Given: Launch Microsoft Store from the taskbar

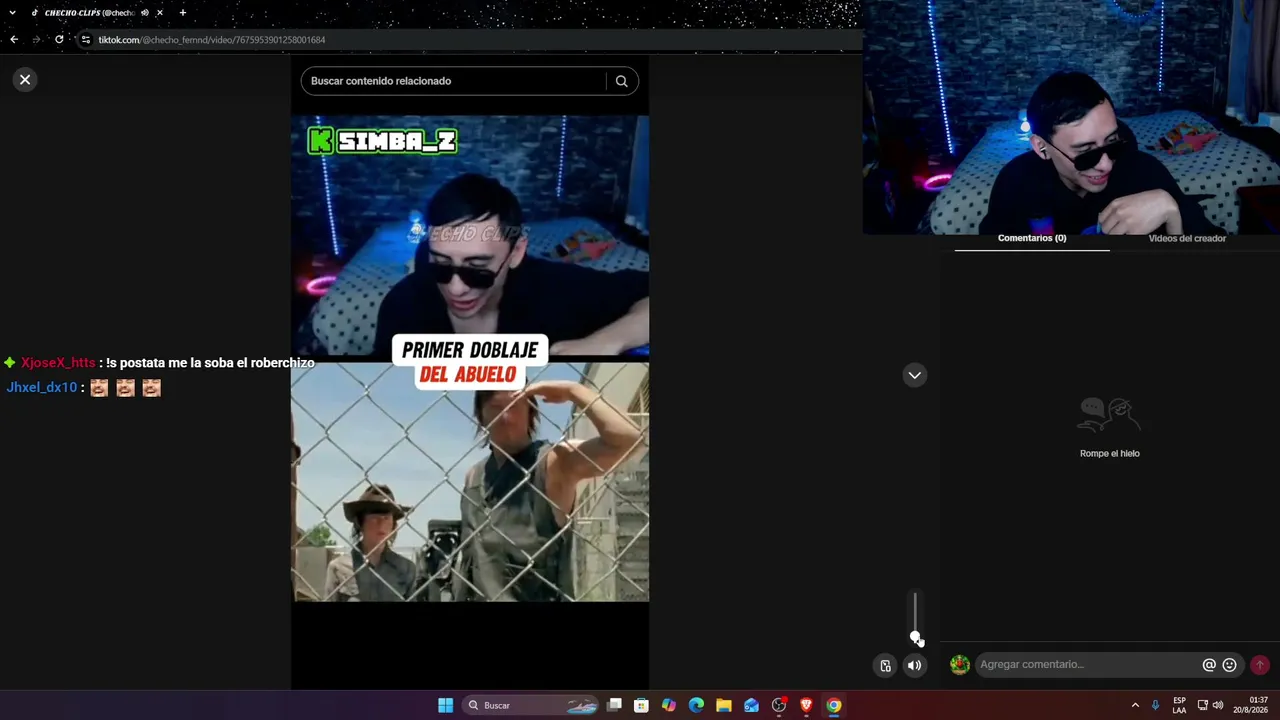Looking at the screenshot, I should tap(642, 705).
